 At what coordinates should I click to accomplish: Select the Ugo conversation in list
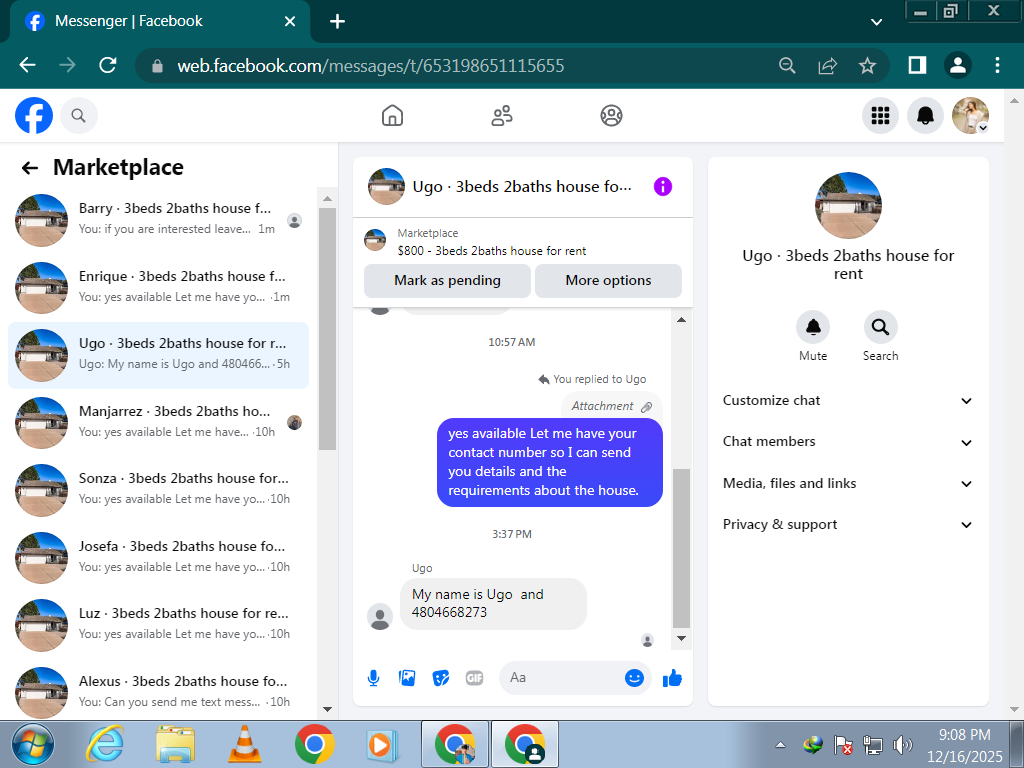pos(158,355)
